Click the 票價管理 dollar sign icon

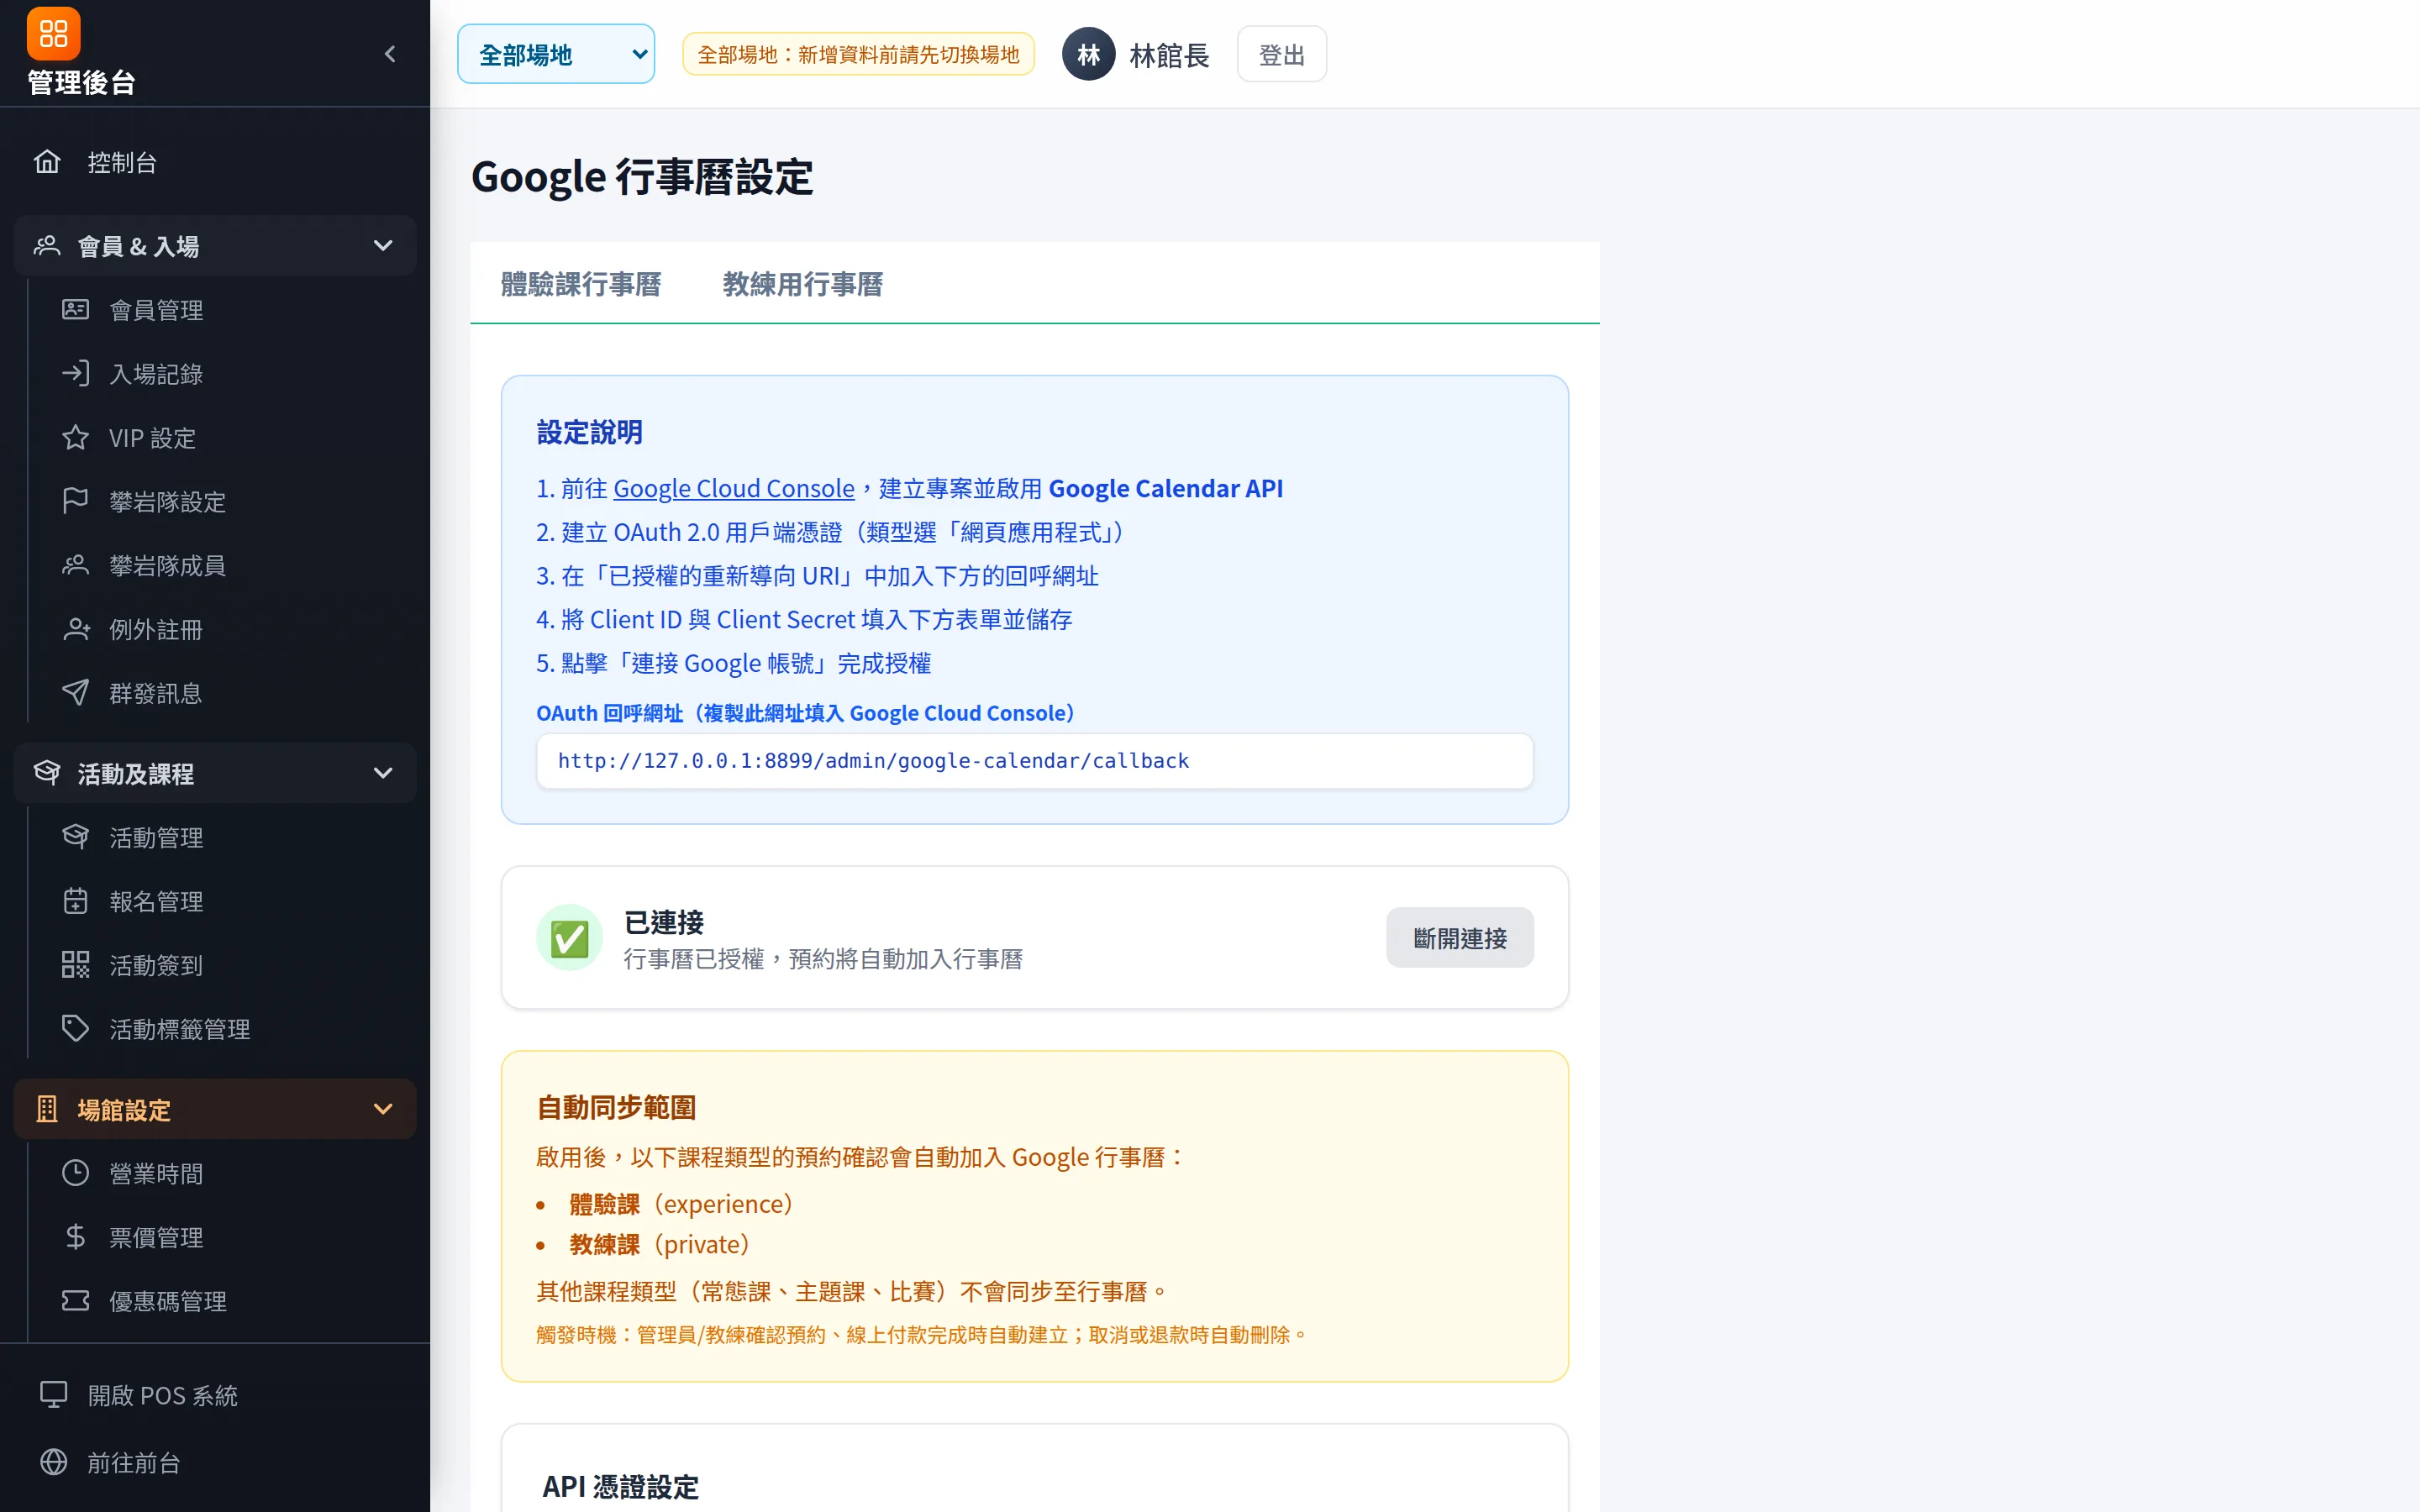(x=75, y=1237)
